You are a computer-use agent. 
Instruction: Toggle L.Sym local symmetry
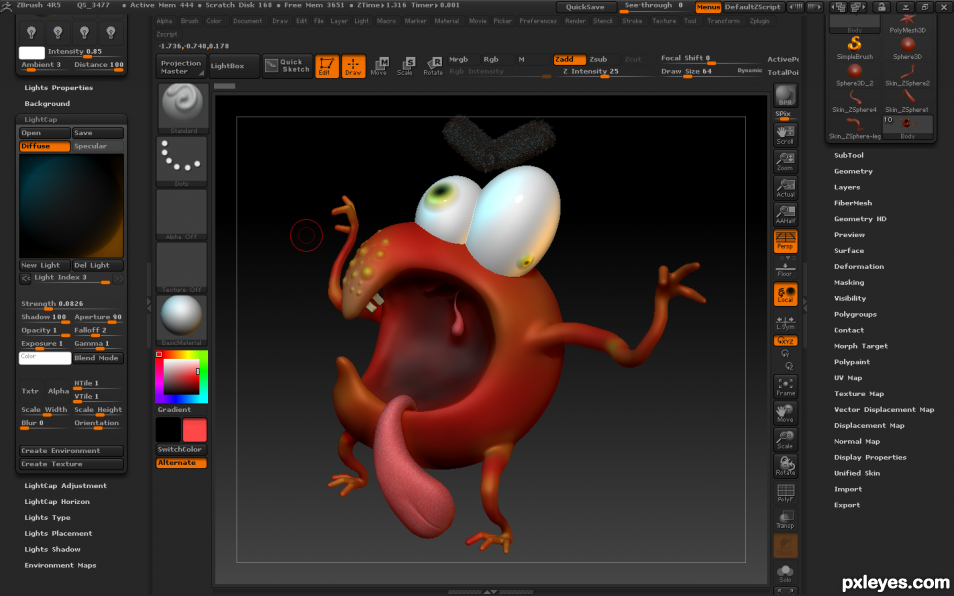point(785,323)
